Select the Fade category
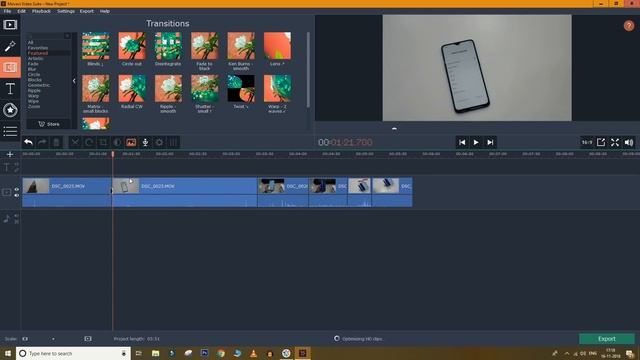This screenshot has height=360, width=640. [33, 64]
